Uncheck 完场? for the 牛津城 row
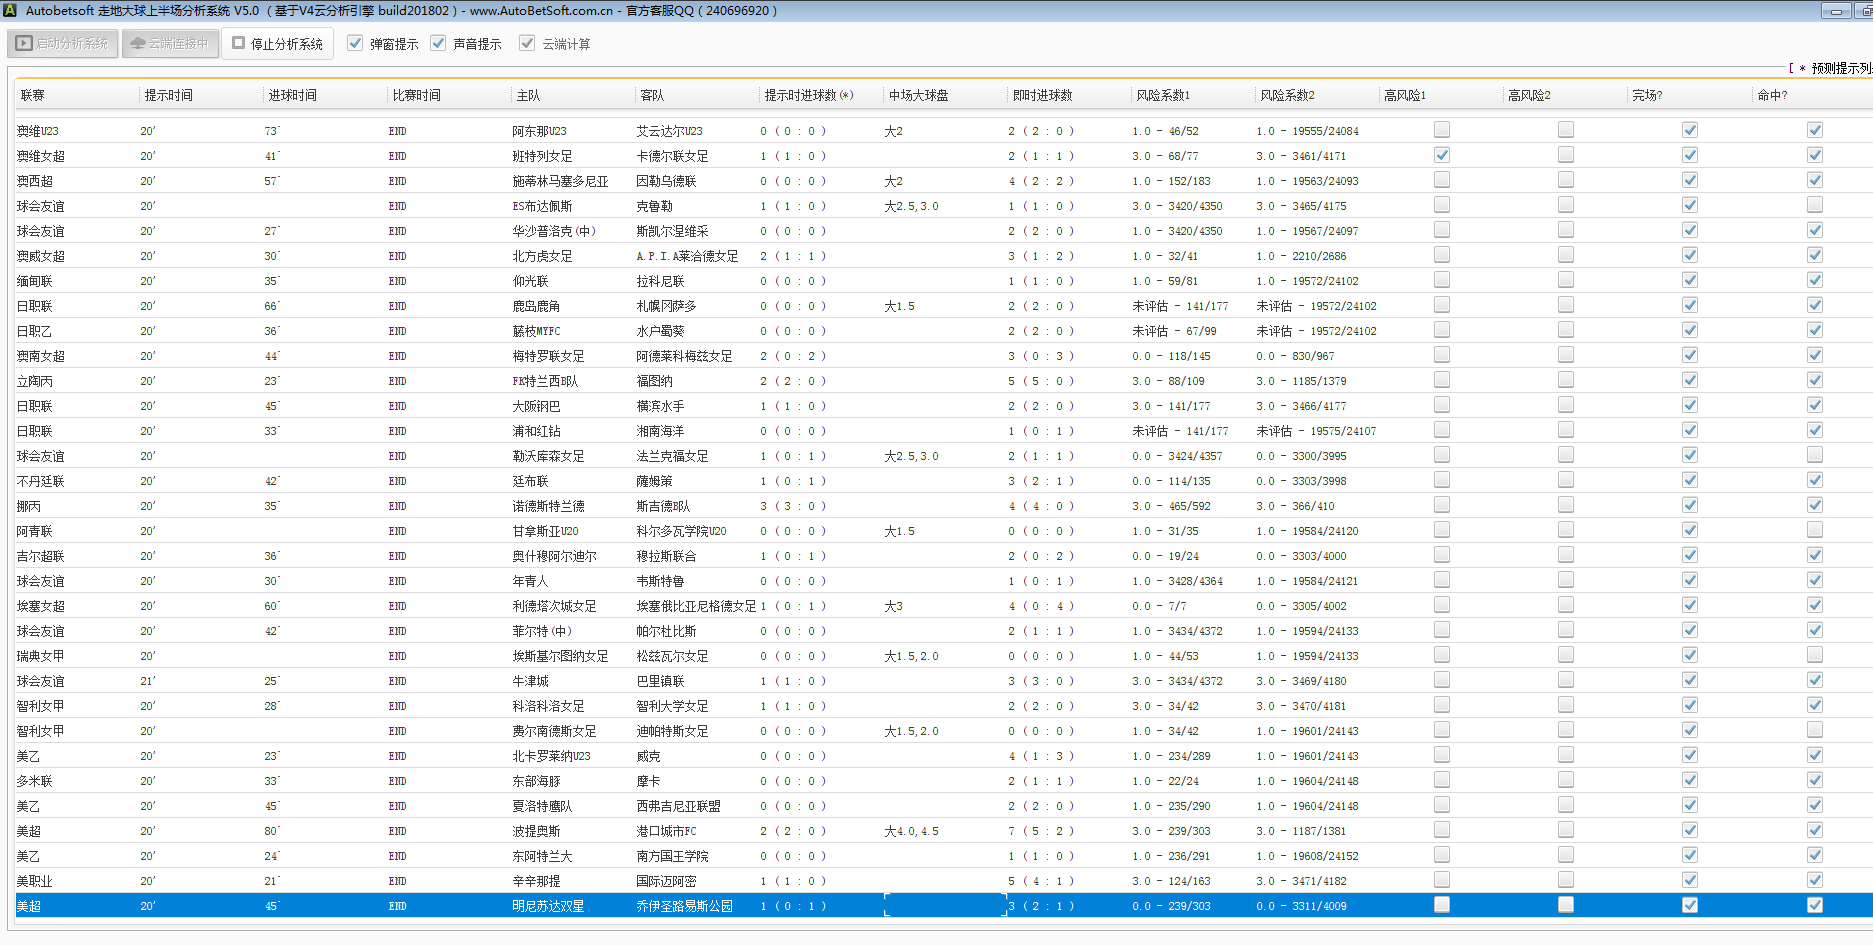The image size is (1873, 945). [1689, 680]
